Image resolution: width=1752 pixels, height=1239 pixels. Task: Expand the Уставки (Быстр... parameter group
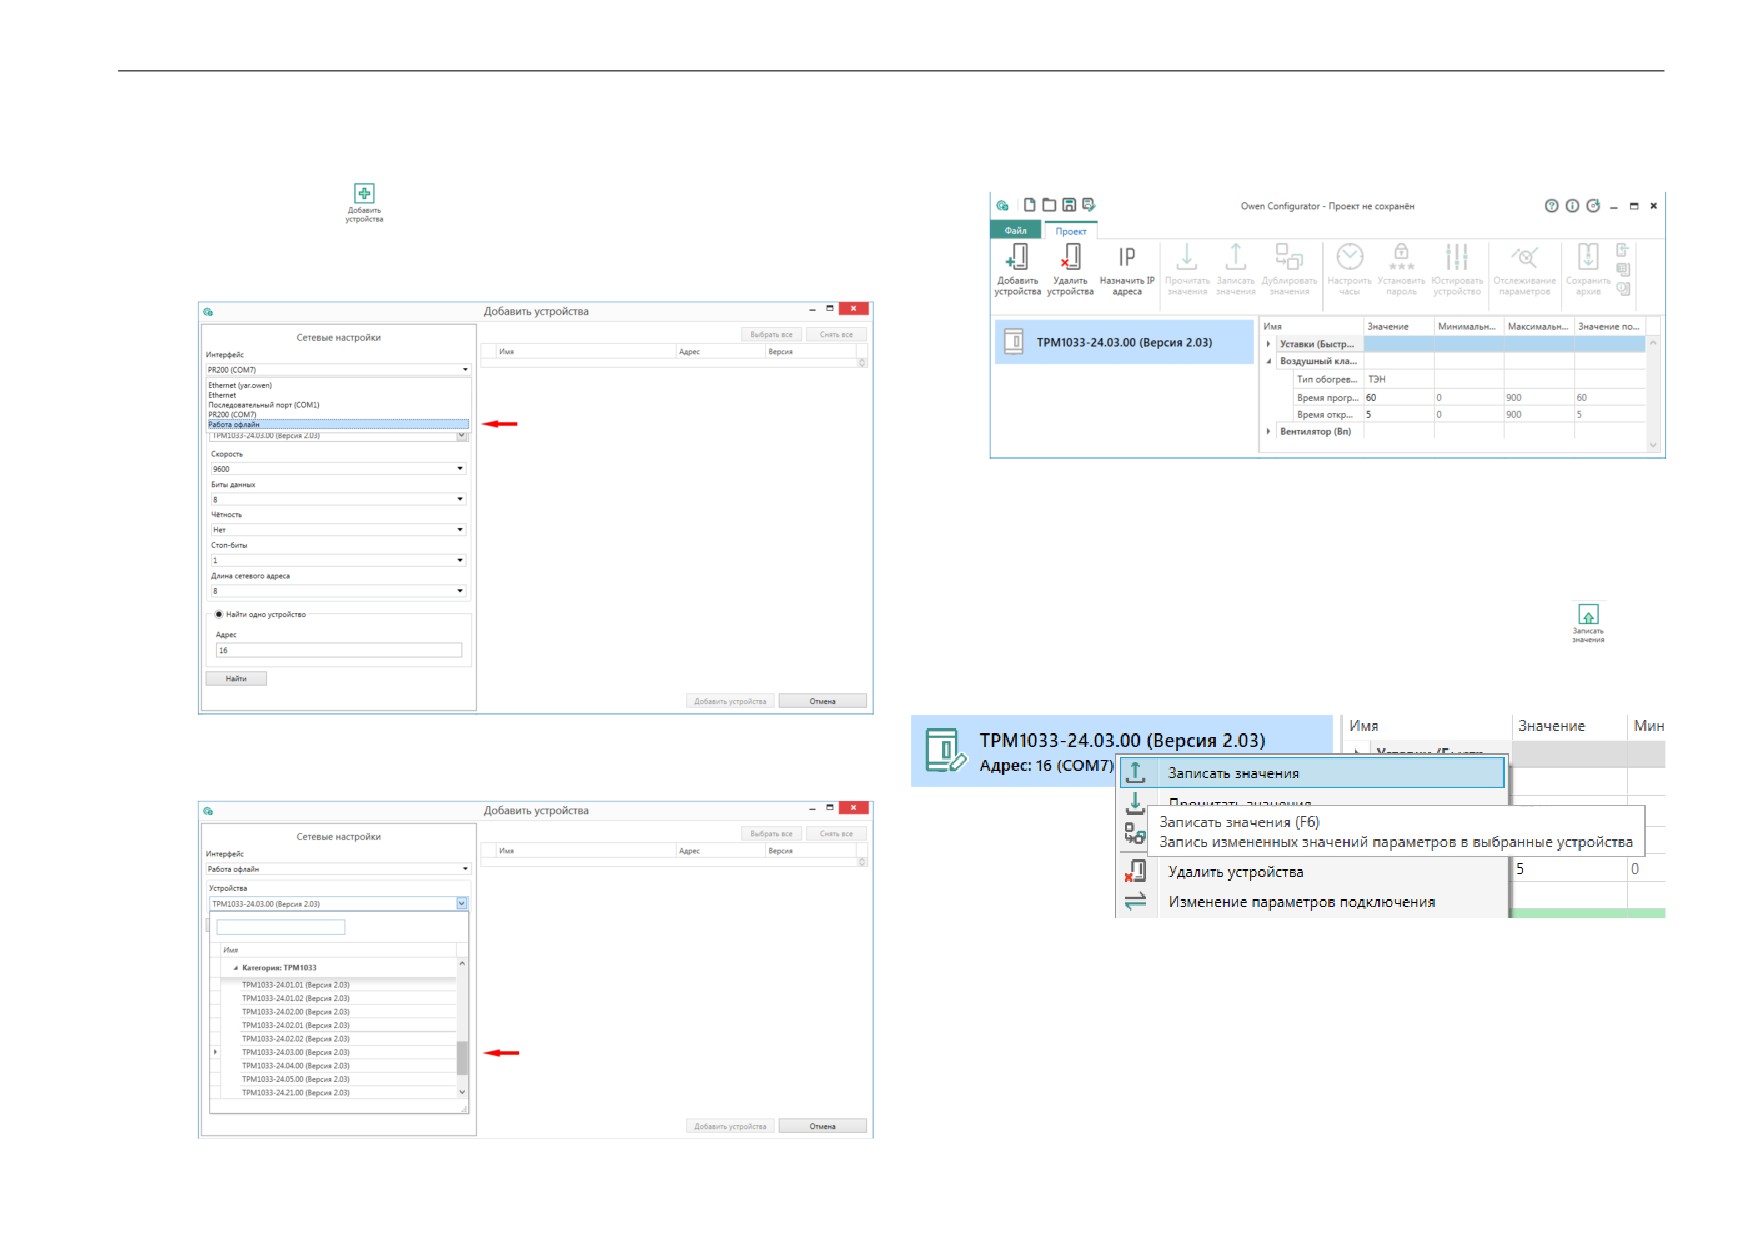point(1269,344)
